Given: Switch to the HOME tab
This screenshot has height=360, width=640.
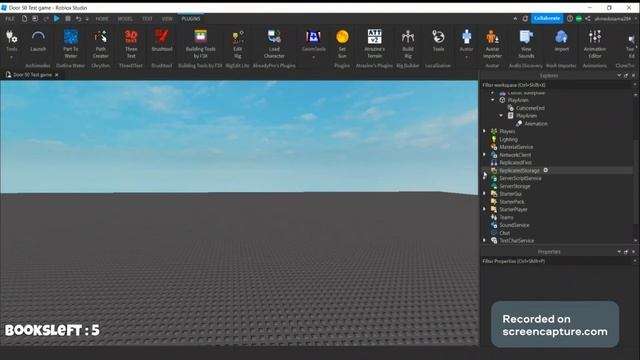Looking at the screenshot, I should pos(102,19).
